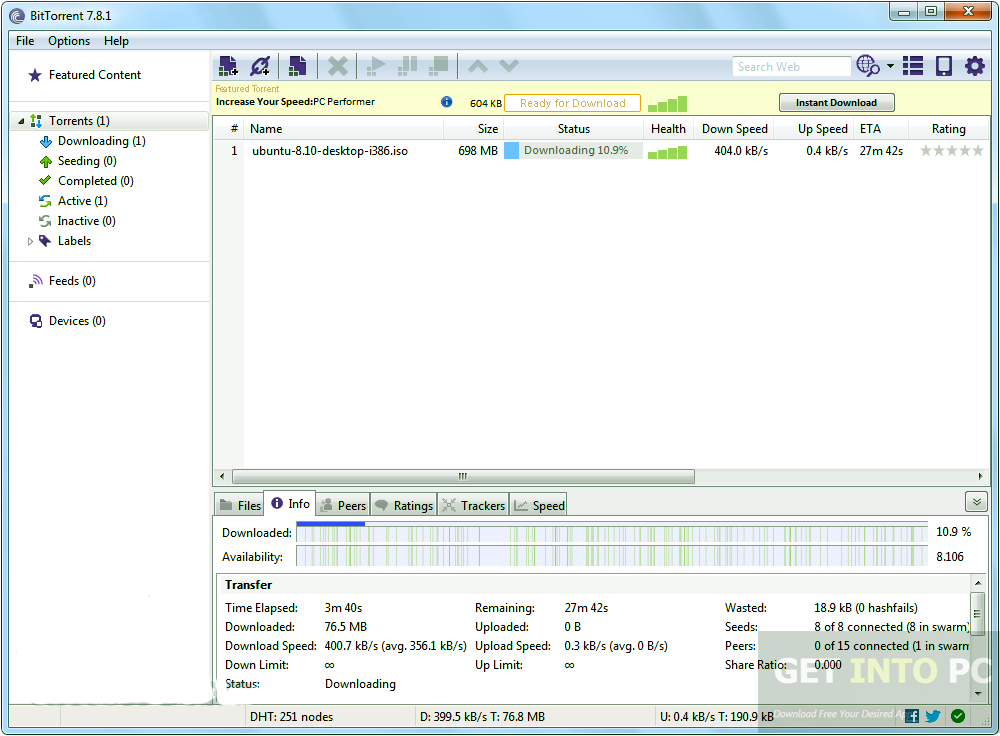Sort by Down Speed column header

734,129
